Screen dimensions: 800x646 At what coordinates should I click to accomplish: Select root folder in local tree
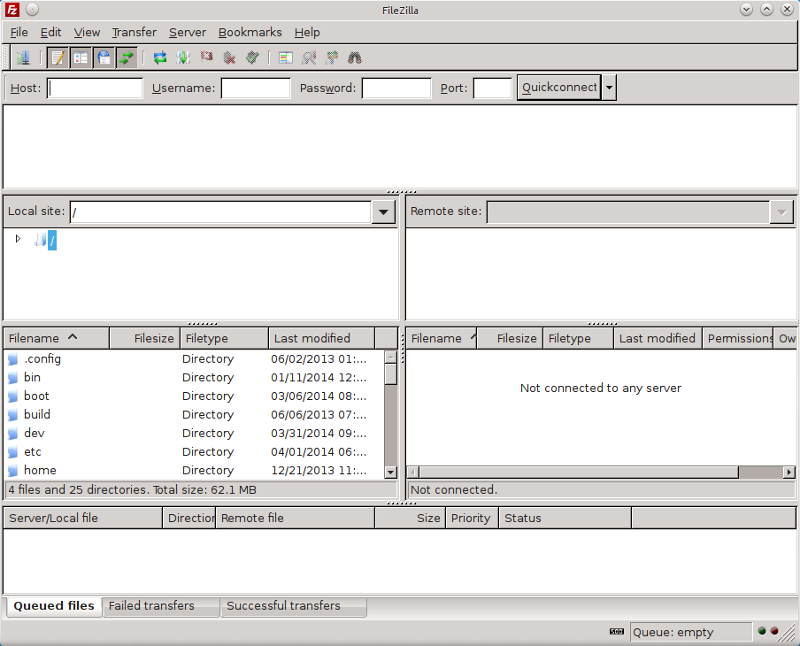coord(52,240)
